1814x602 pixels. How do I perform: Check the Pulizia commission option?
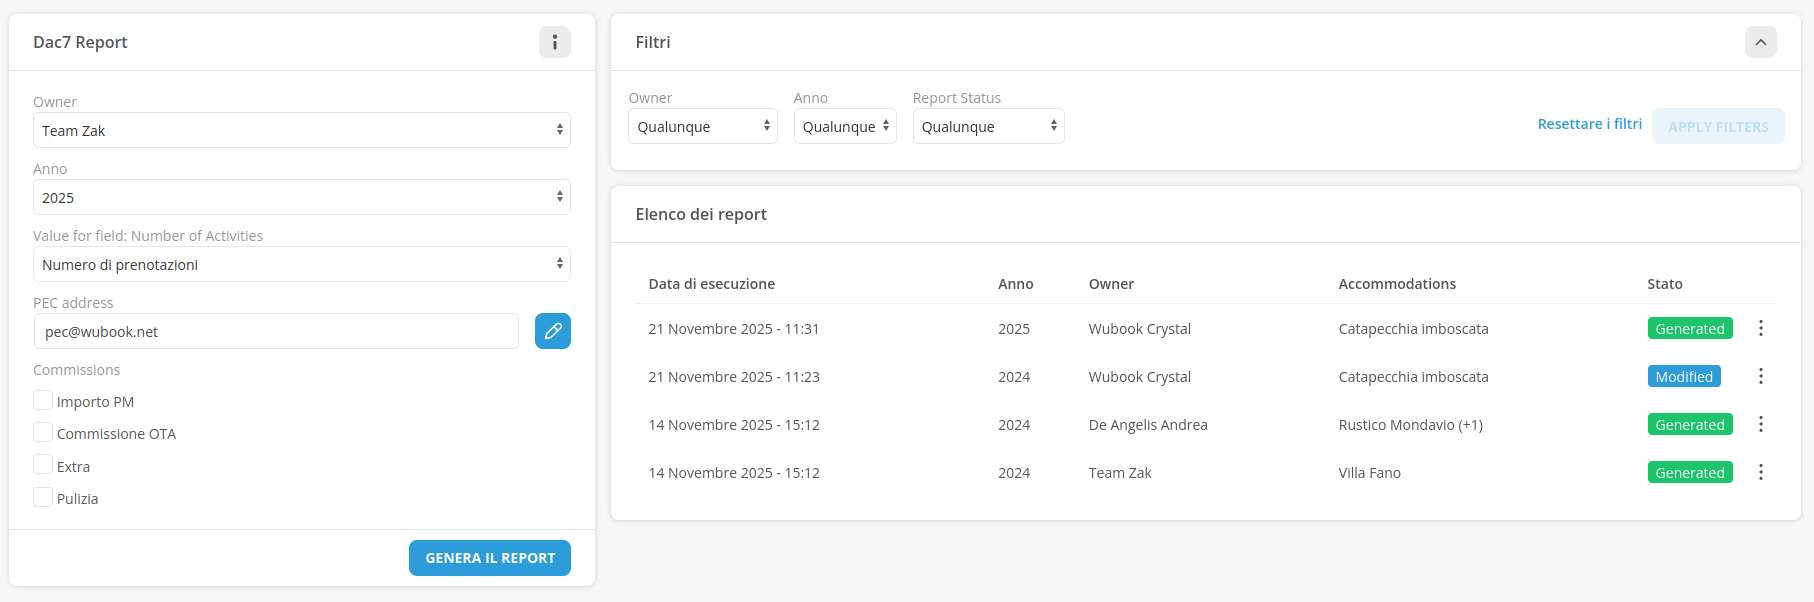point(43,498)
